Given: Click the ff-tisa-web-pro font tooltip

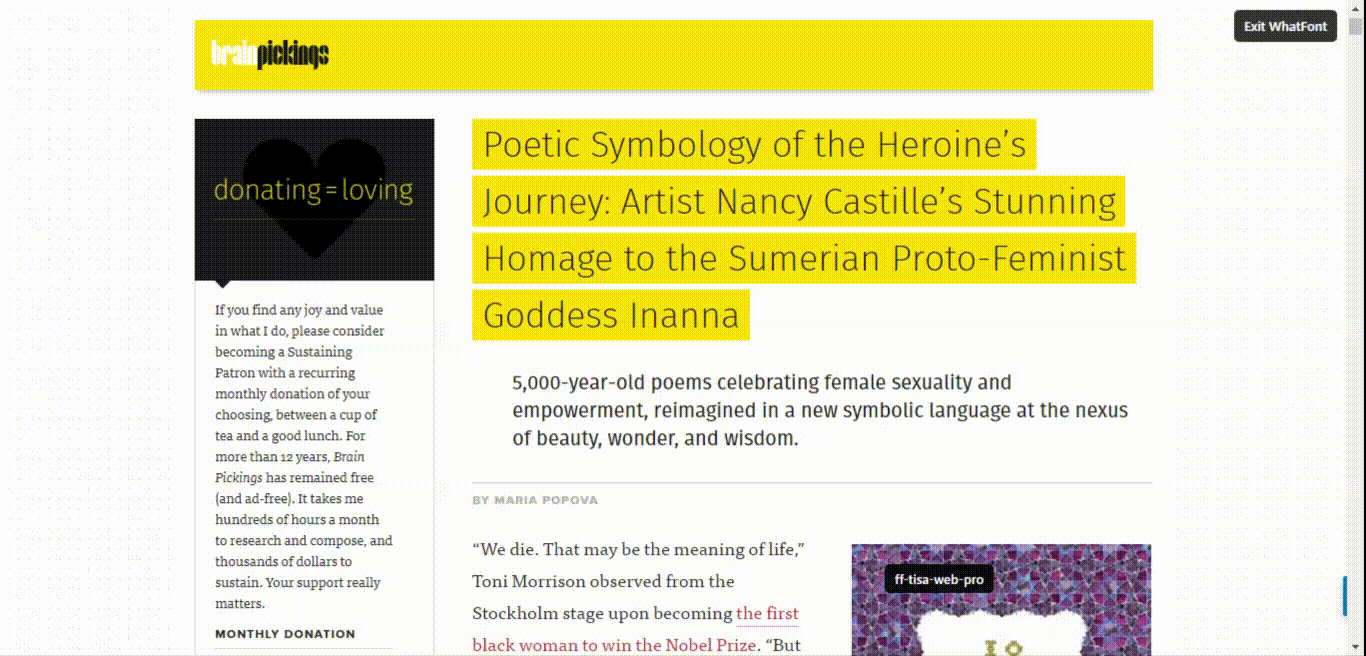Looking at the screenshot, I should (938, 579).
